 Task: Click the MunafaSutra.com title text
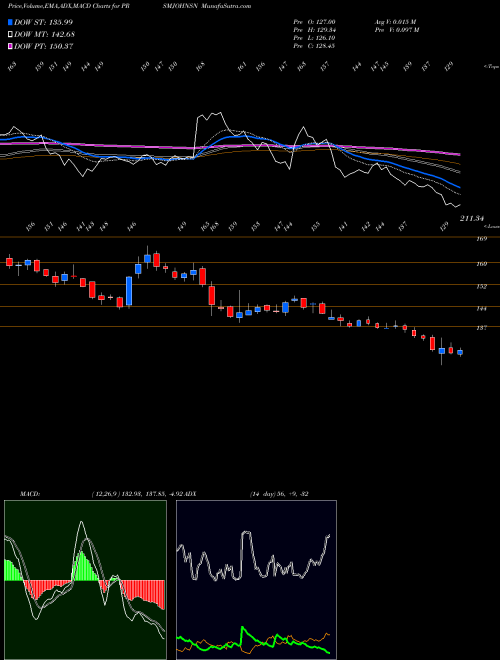[x=226, y=6]
